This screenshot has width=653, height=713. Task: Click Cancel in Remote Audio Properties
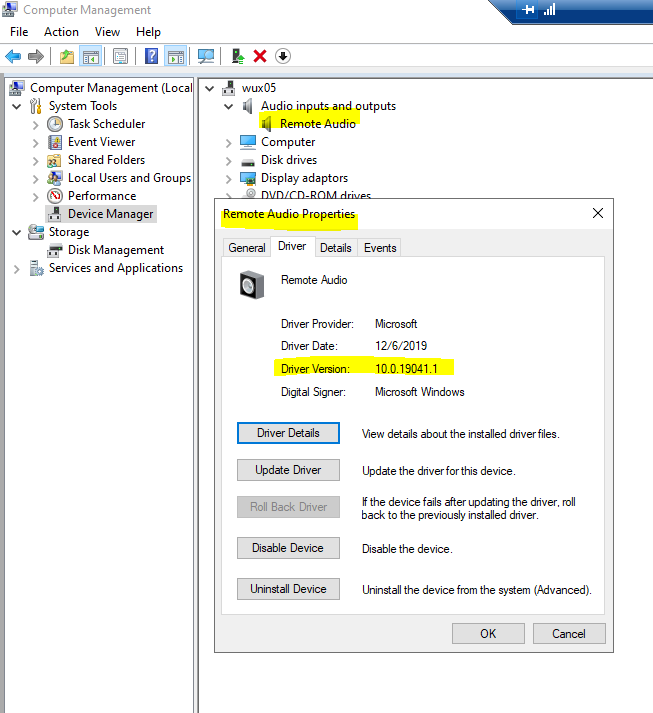pyautogui.click(x=569, y=633)
